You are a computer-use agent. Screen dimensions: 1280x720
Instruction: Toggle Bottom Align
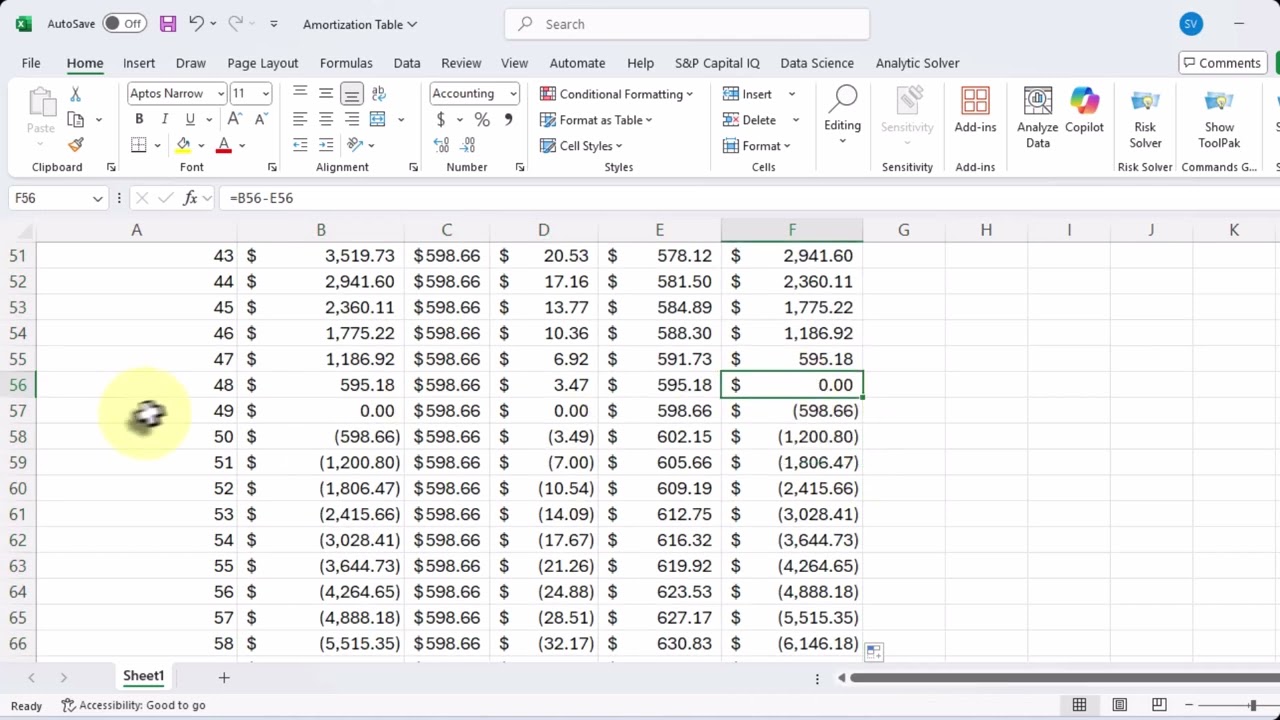click(x=352, y=93)
